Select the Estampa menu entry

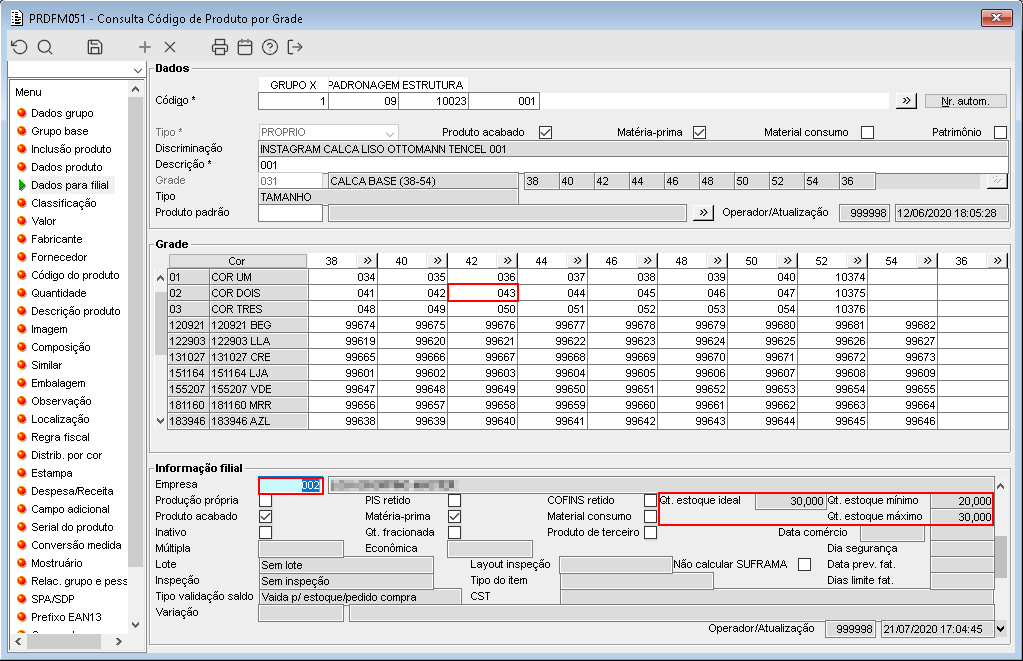point(52,473)
